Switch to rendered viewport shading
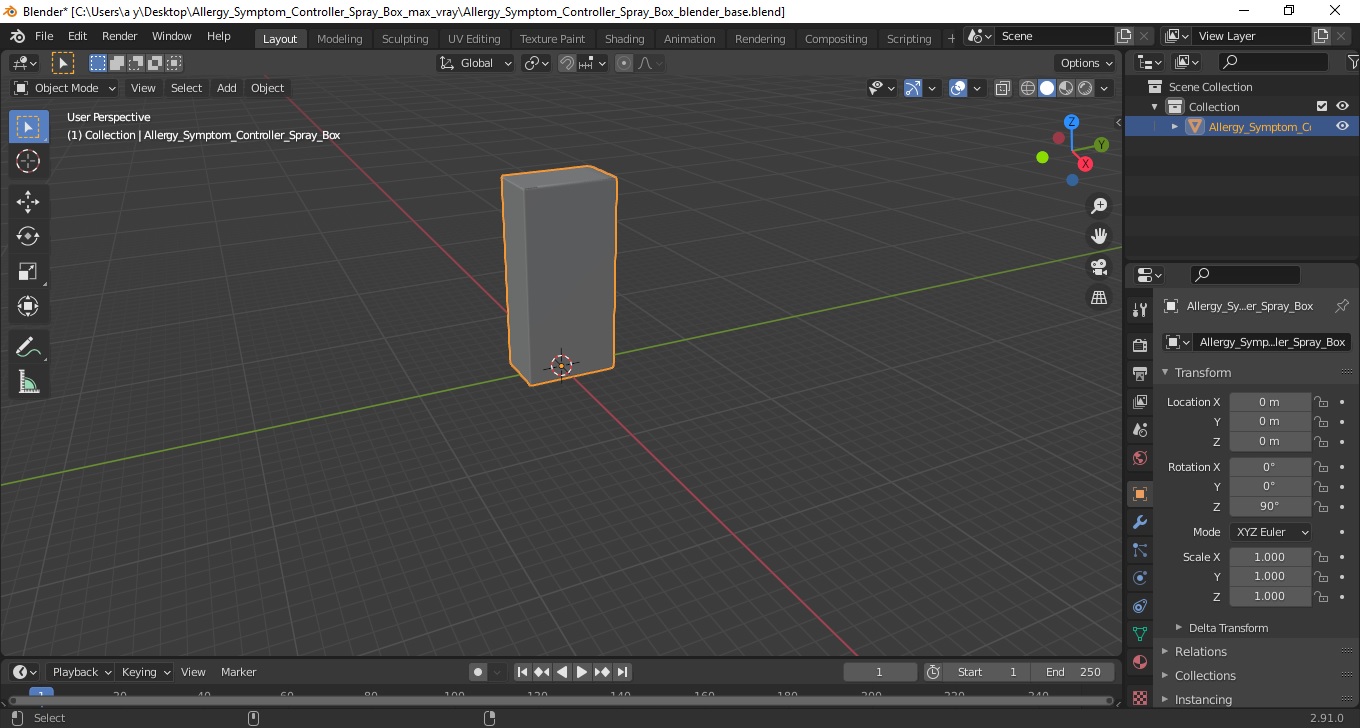 (1085, 88)
